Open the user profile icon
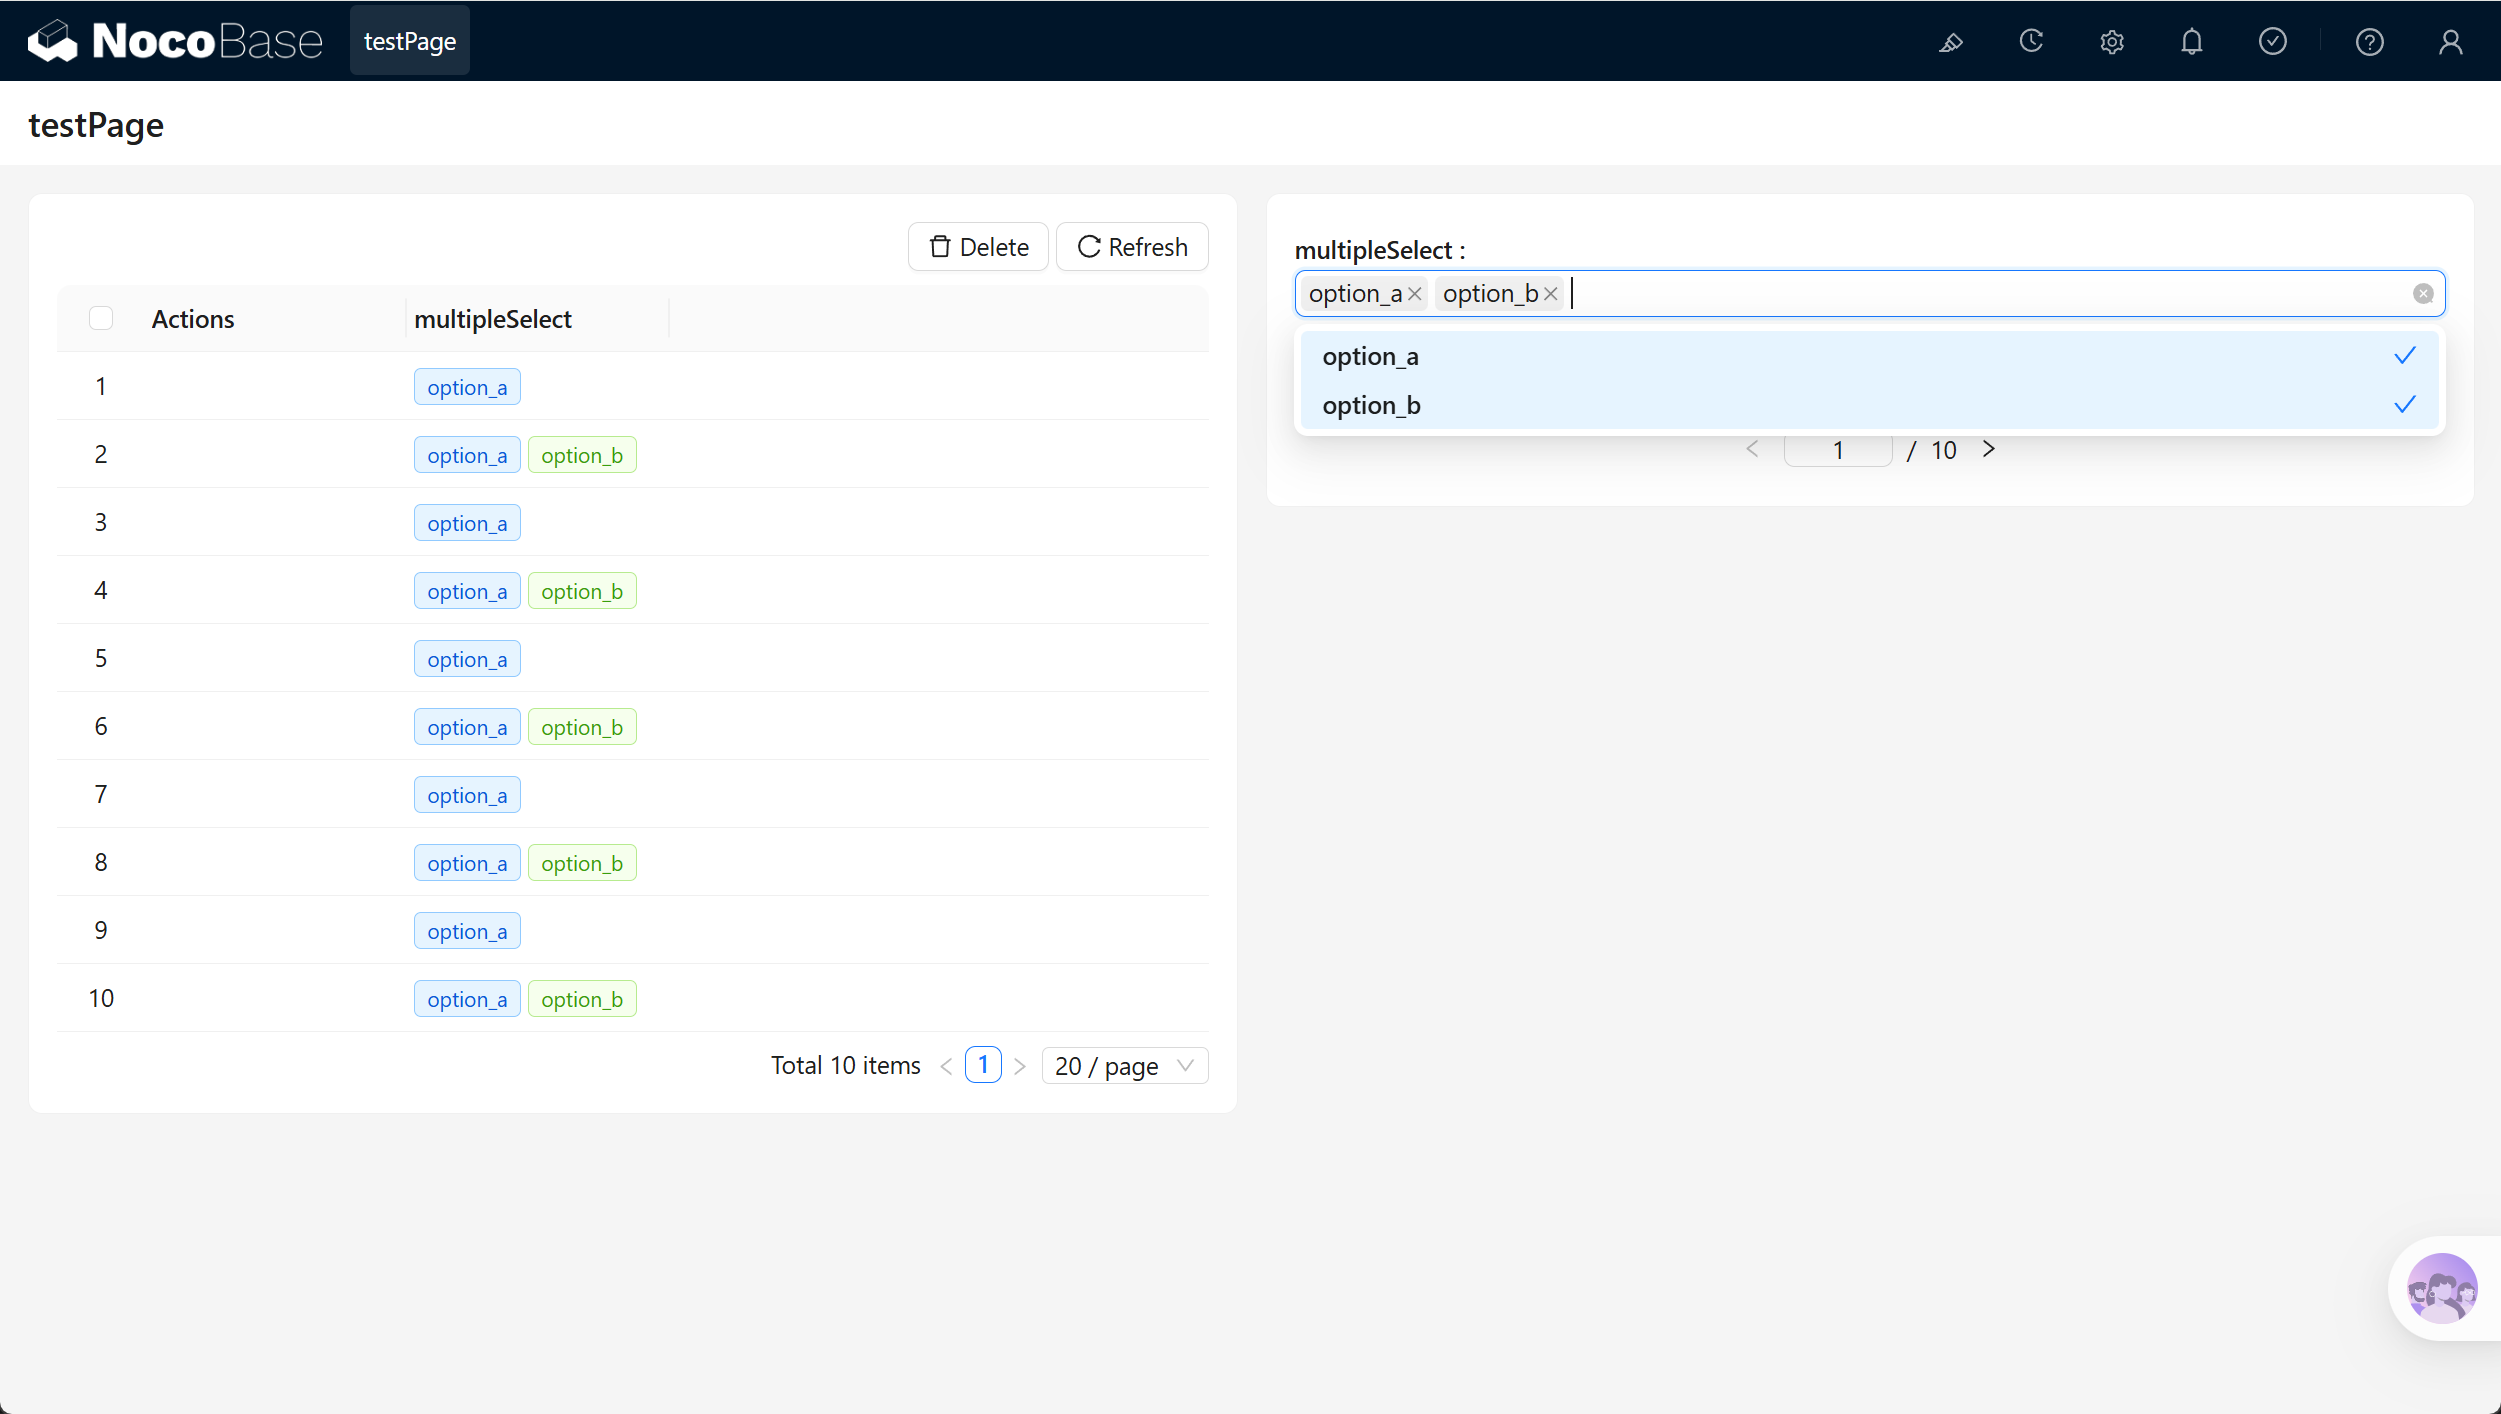The width and height of the screenshot is (2501, 1414). 2451,42
